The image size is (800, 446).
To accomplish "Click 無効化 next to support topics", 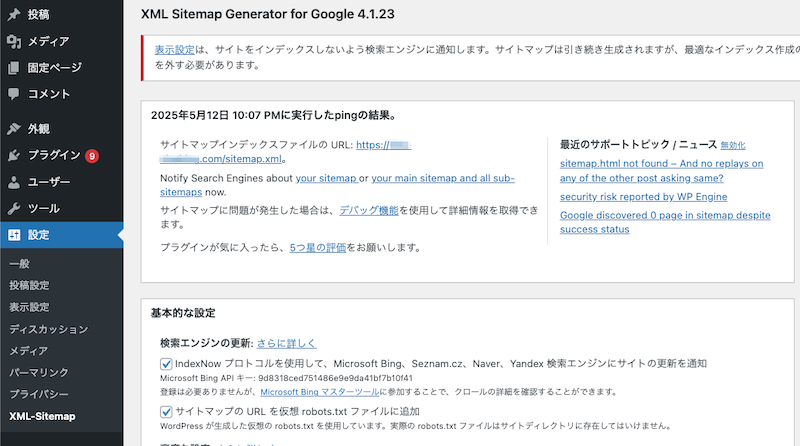I will [x=733, y=146].
